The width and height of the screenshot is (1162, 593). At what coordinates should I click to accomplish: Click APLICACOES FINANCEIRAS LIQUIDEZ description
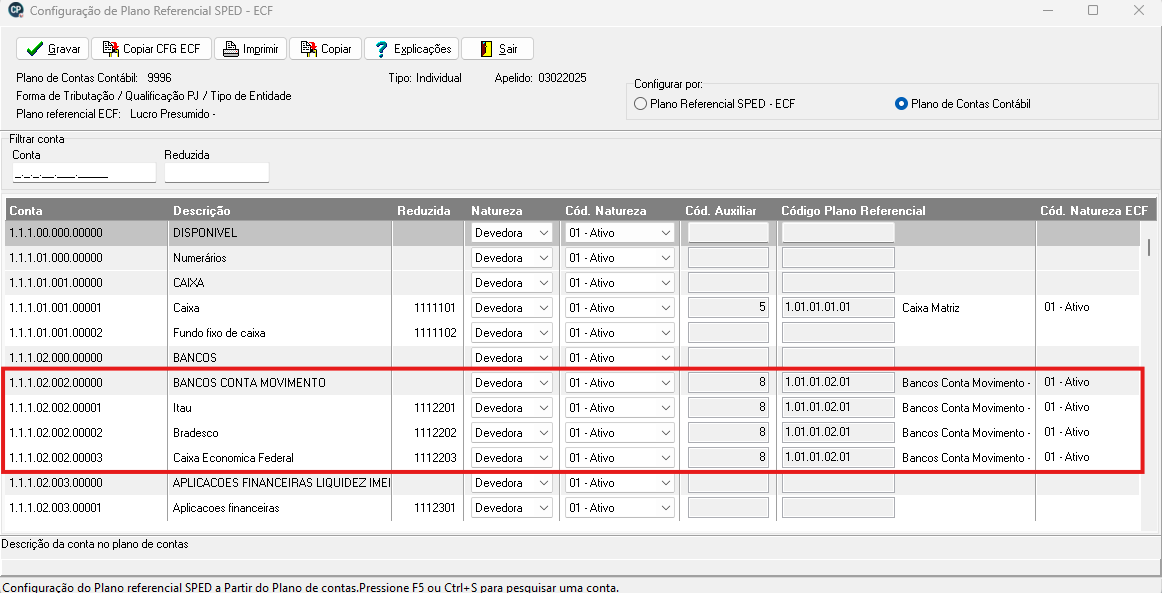click(x=281, y=483)
